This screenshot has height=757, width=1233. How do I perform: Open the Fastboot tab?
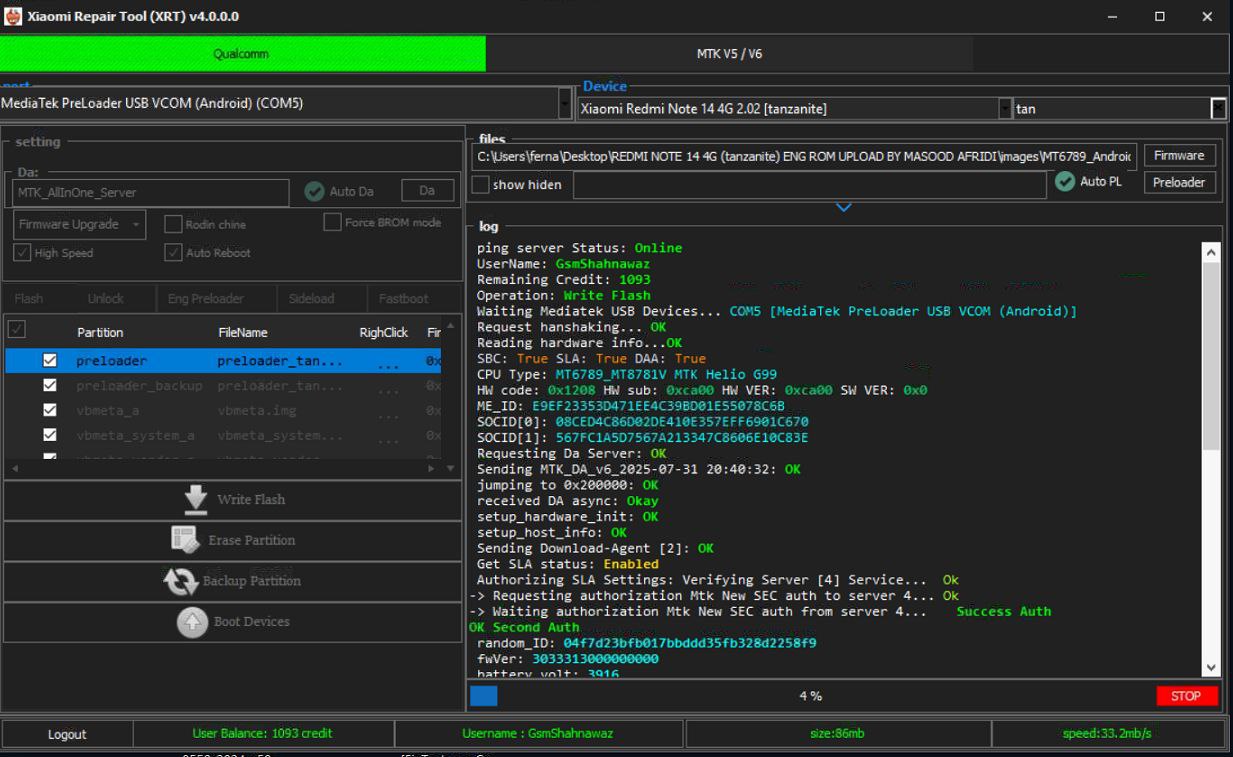click(x=404, y=298)
